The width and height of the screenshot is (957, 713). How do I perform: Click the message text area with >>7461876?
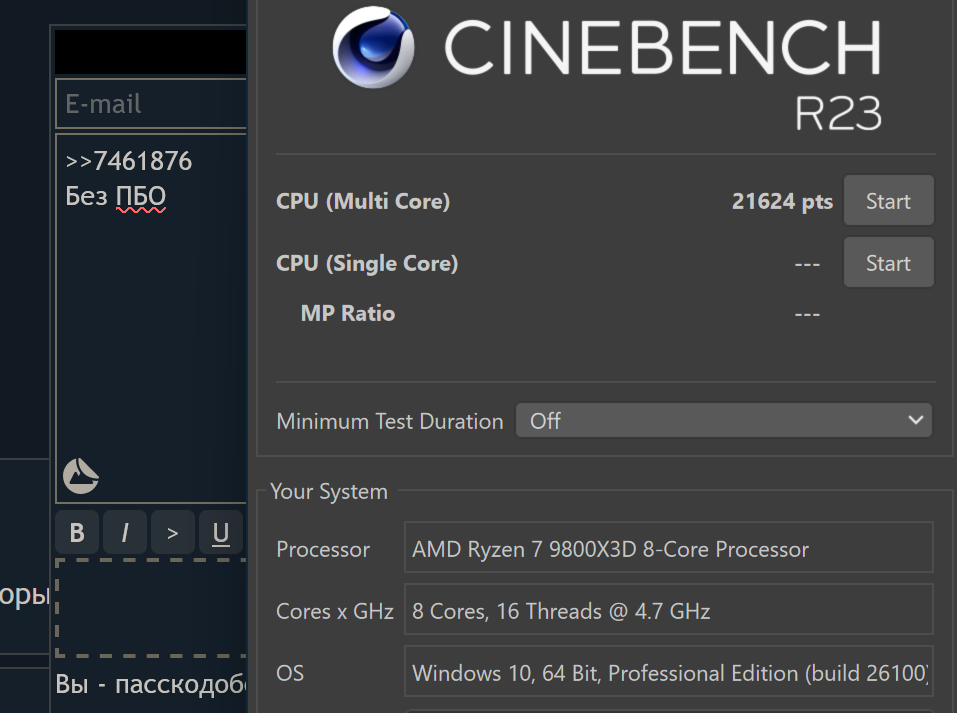pyautogui.click(x=151, y=319)
